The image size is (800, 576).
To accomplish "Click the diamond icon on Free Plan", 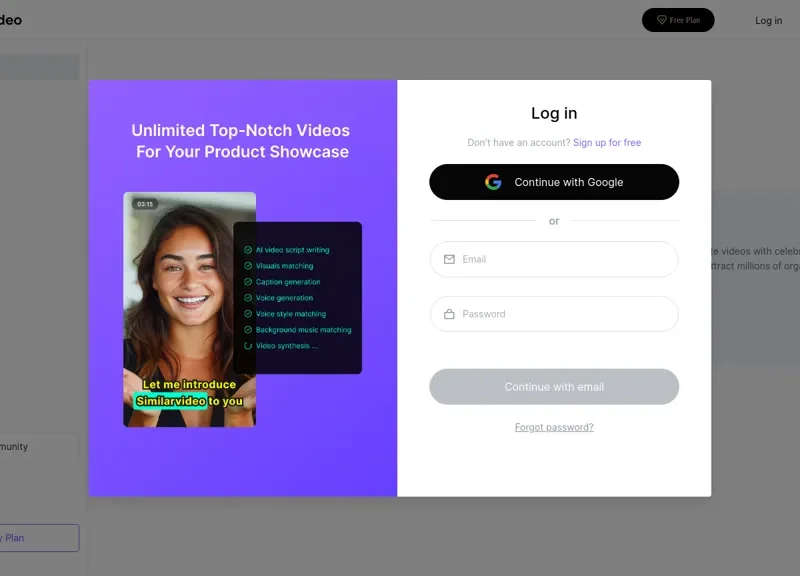I will coord(662,20).
